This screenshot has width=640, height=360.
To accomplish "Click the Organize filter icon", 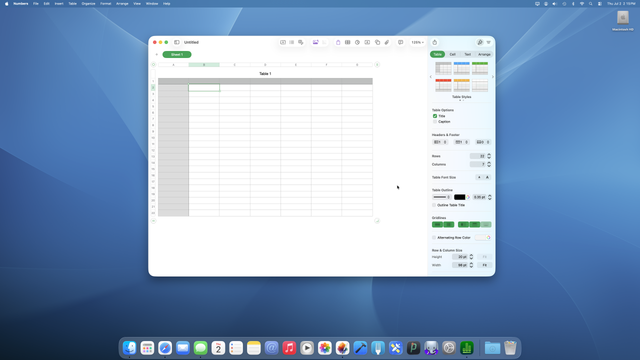I will (x=489, y=42).
